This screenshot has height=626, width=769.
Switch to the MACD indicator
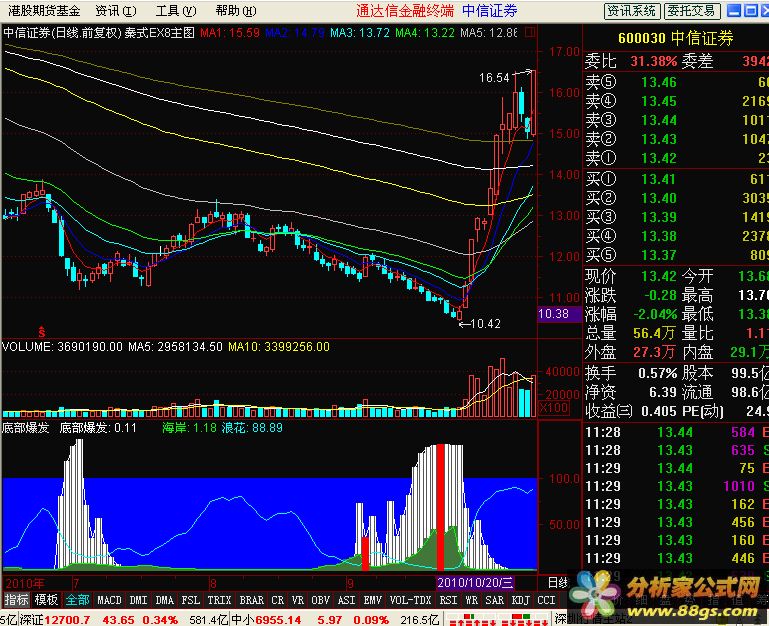pos(109,600)
